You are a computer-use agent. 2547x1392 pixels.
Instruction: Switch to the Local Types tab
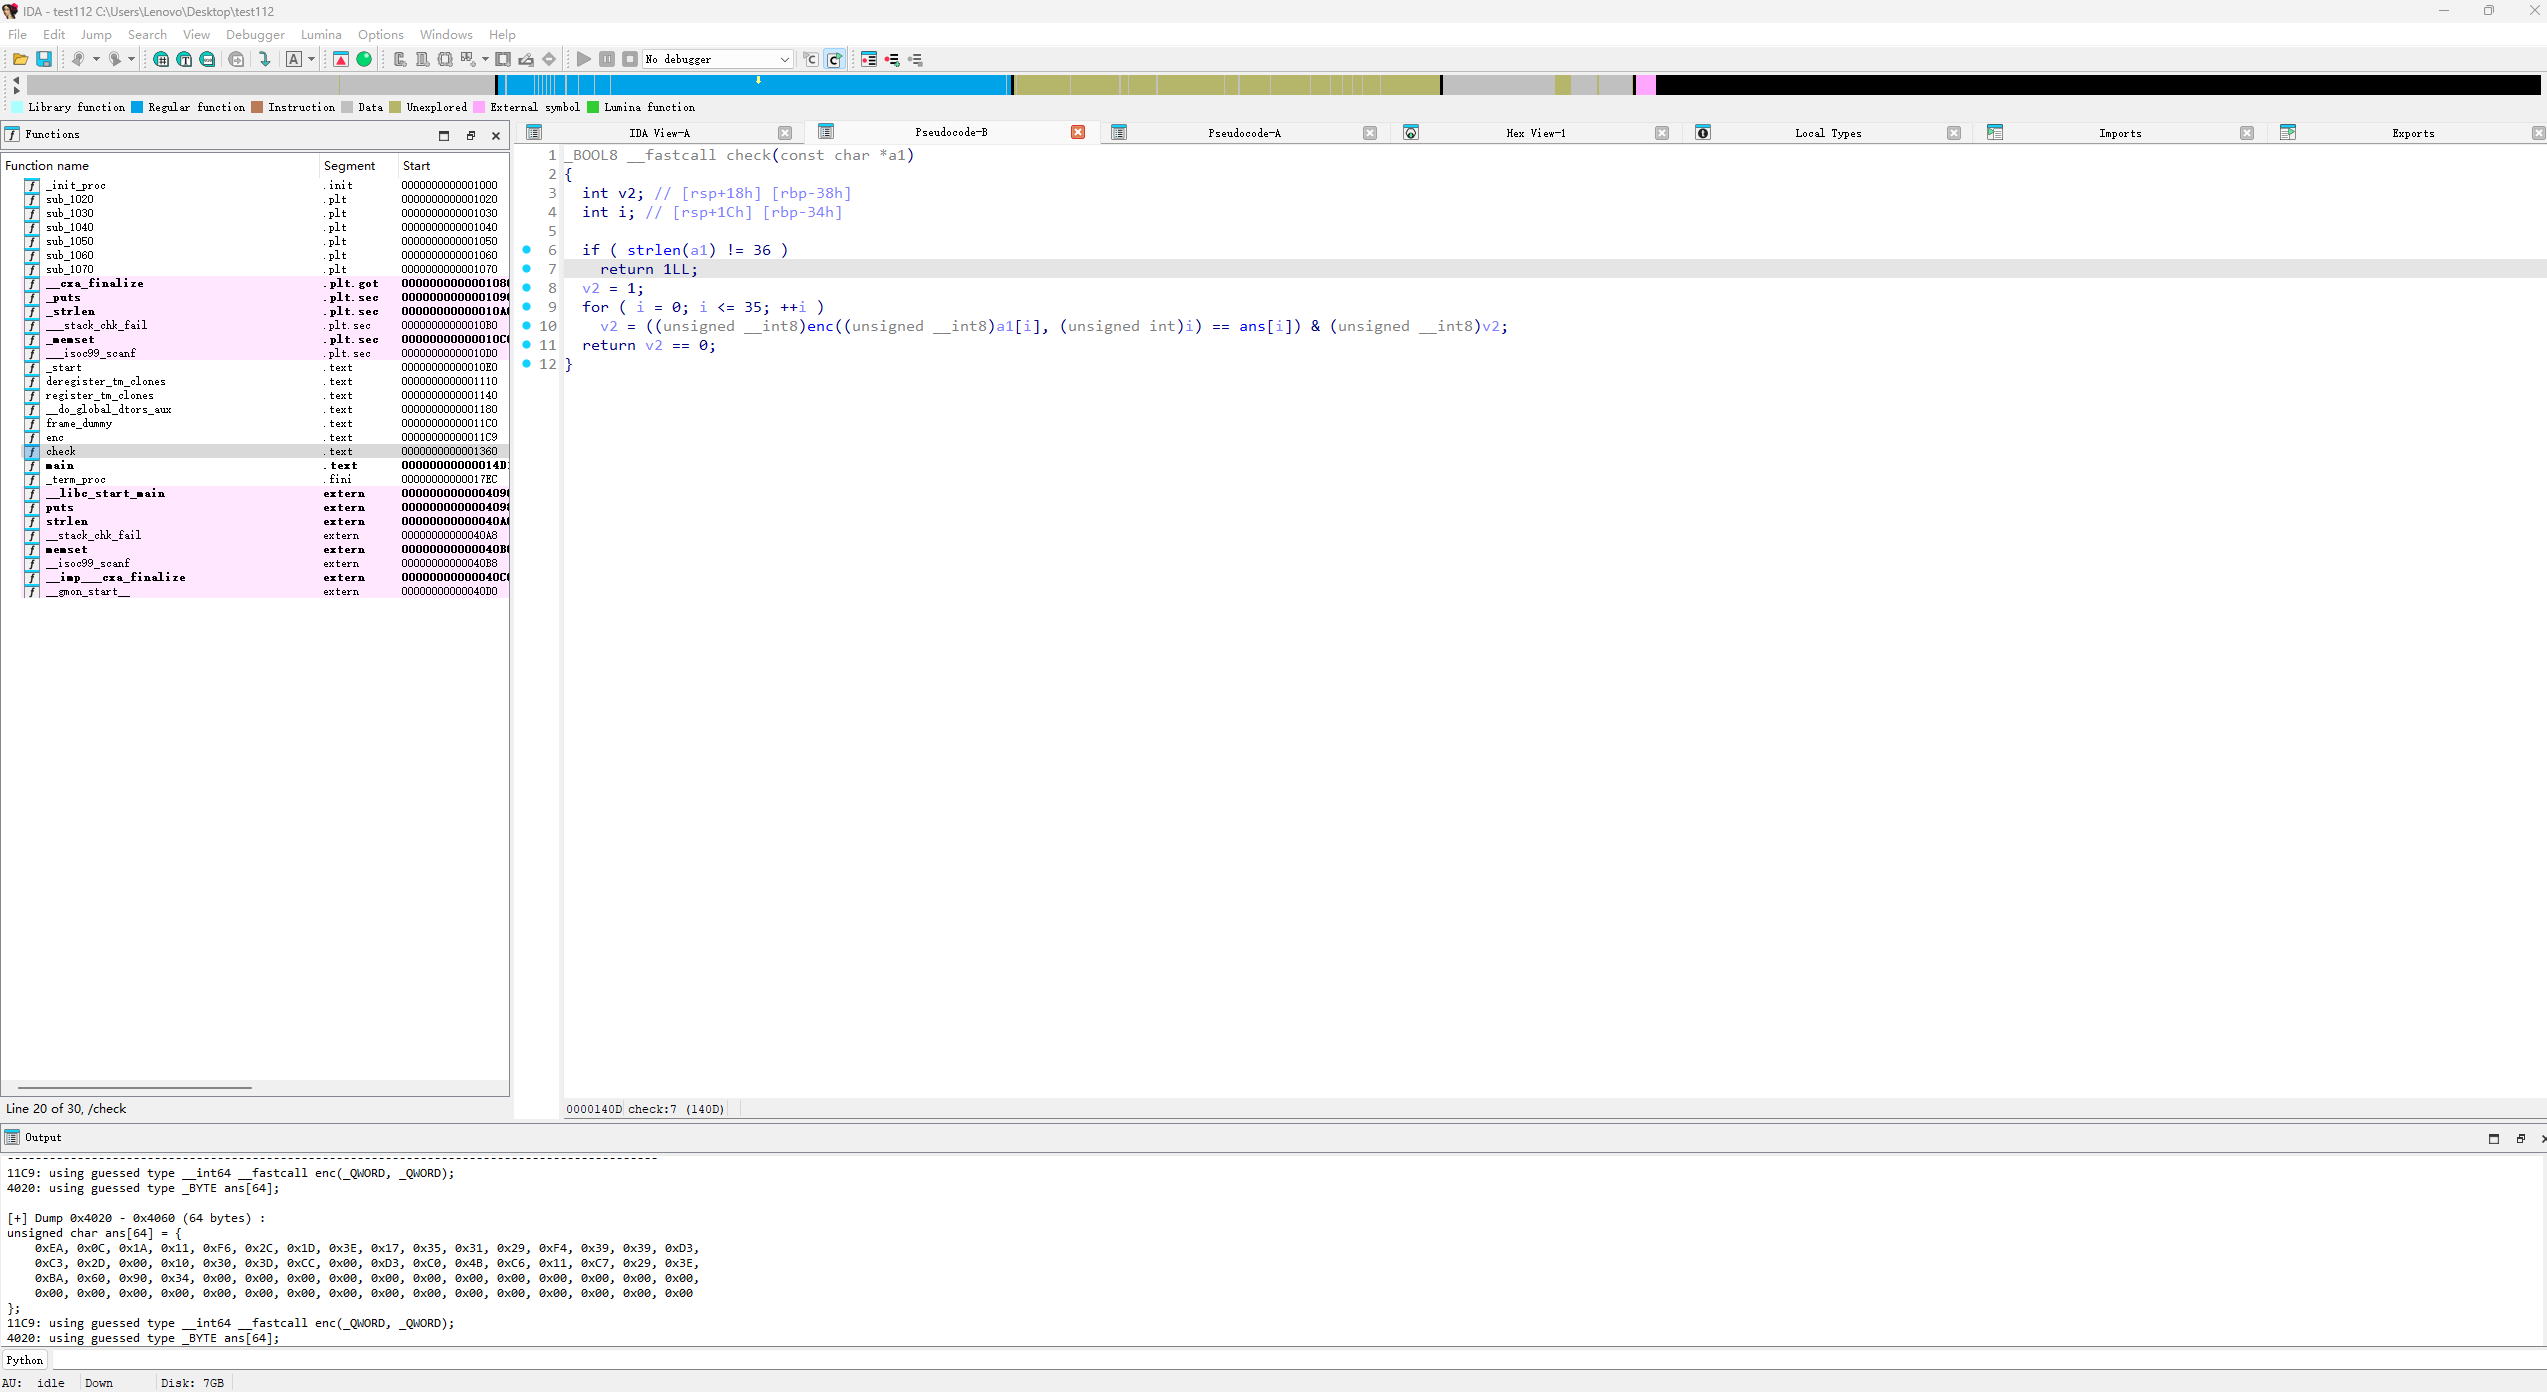point(1828,133)
